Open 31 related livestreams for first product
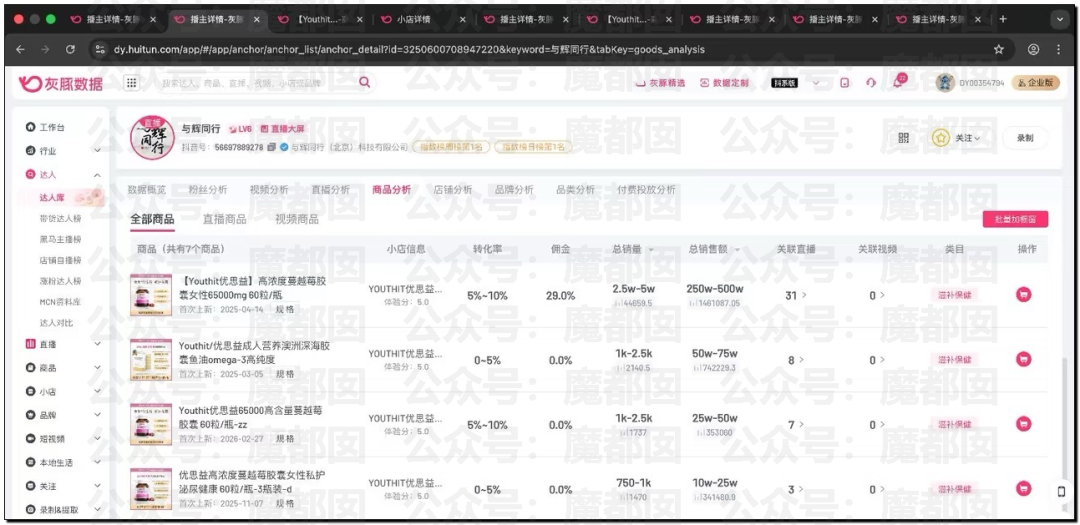1080x525 pixels. (795, 295)
